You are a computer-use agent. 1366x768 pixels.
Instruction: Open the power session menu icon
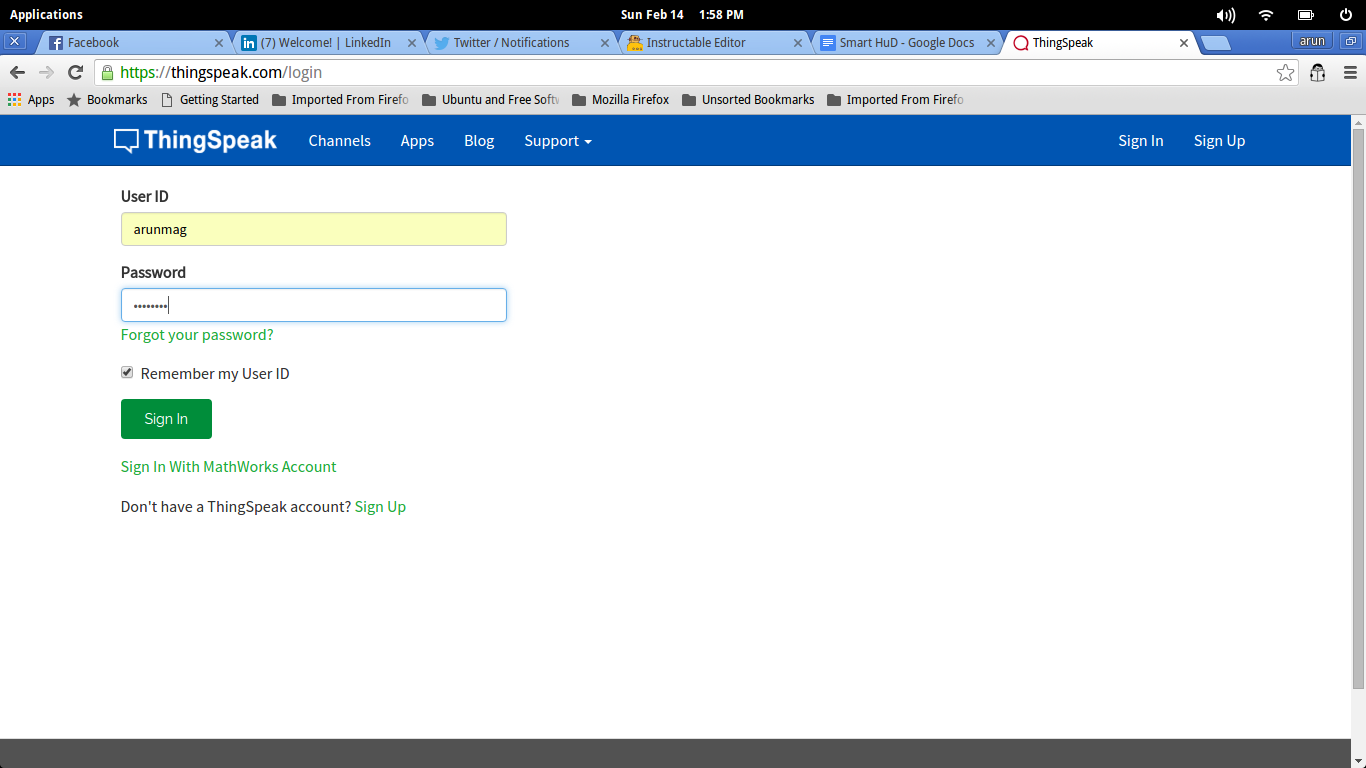coord(1345,15)
